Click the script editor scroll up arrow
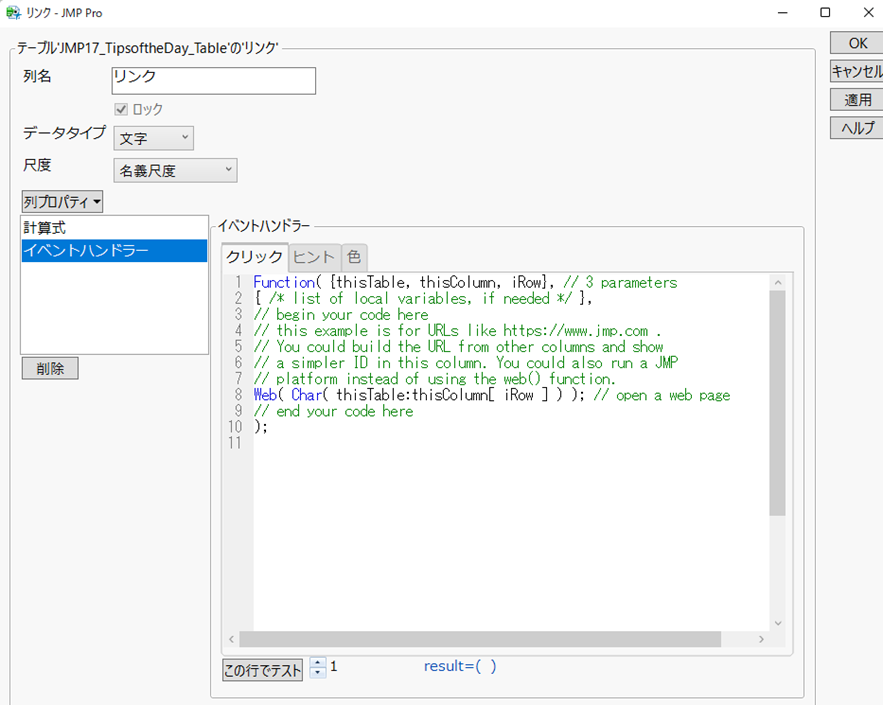Viewport: 883px width, 705px height. [778, 282]
